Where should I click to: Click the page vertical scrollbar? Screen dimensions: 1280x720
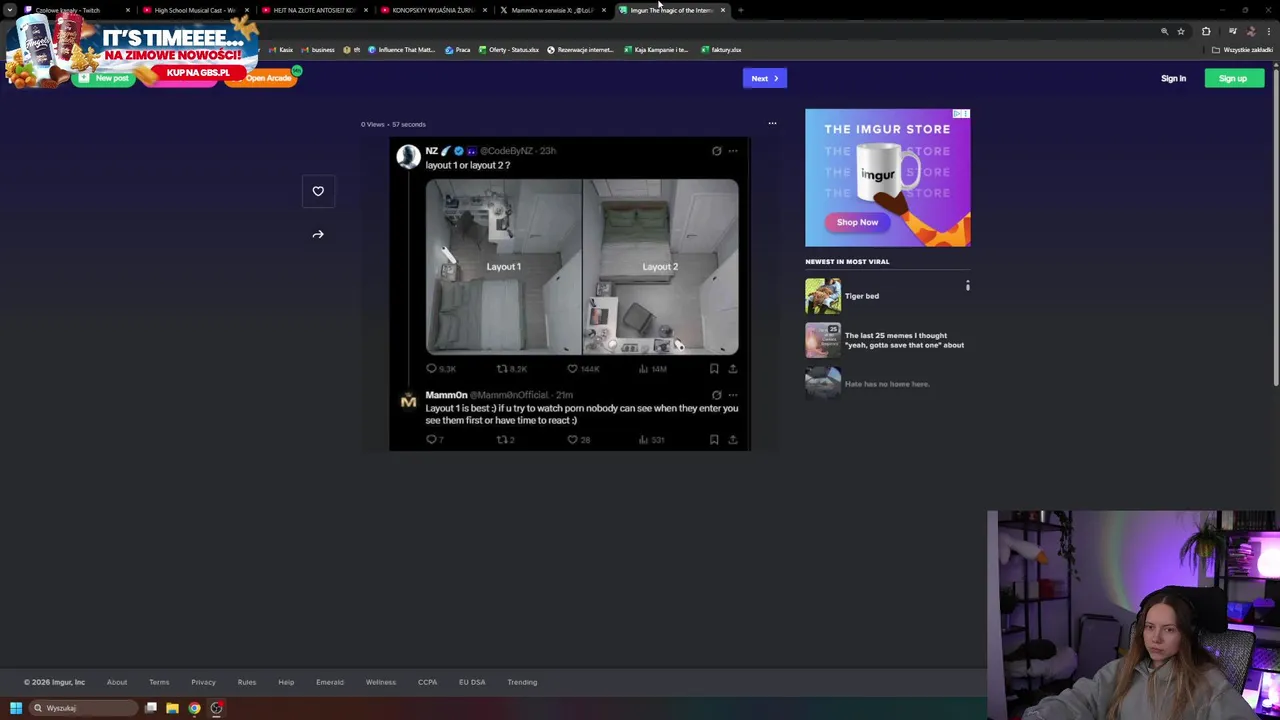[1276, 228]
